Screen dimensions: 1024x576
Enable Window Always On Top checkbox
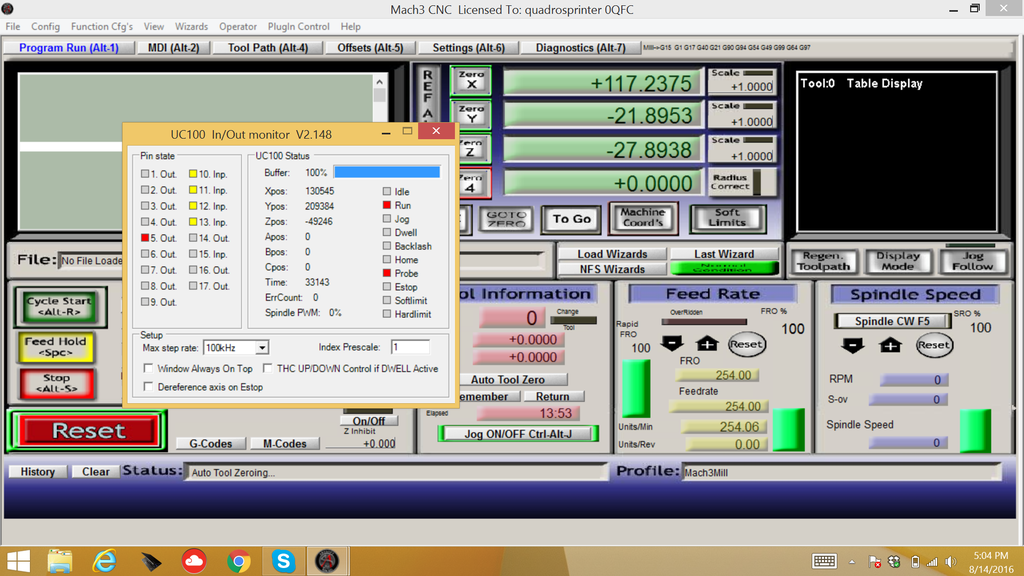coord(149,368)
